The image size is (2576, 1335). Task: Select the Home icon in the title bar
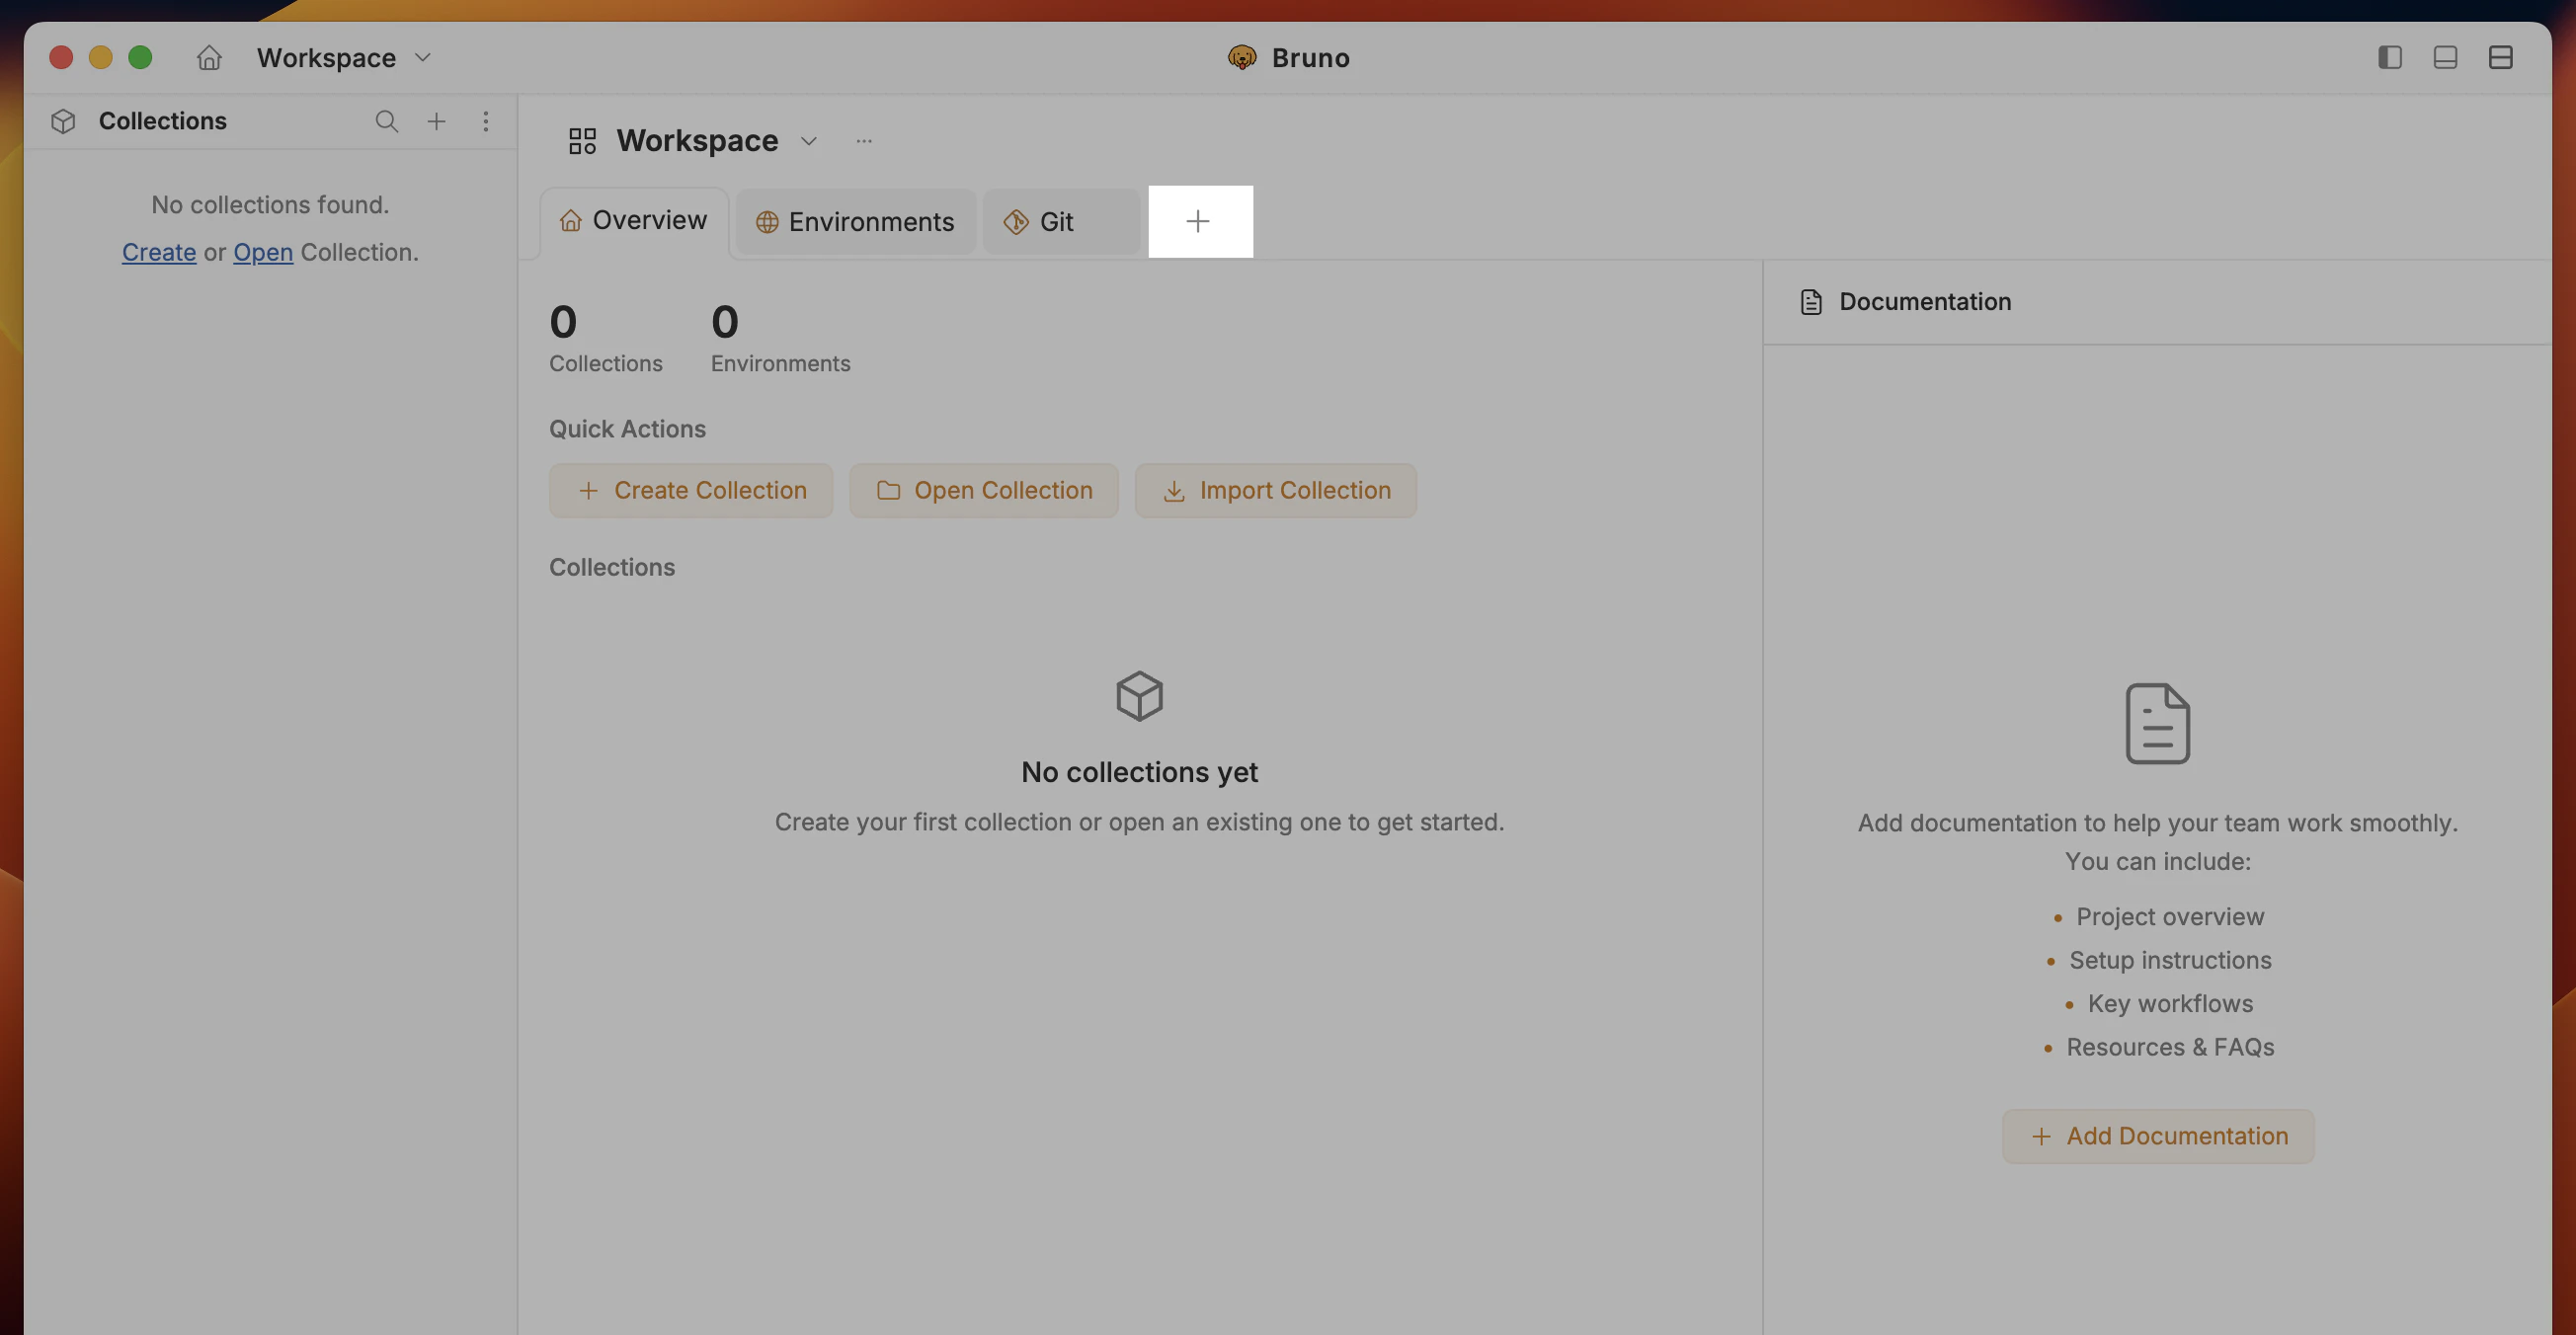coord(209,57)
